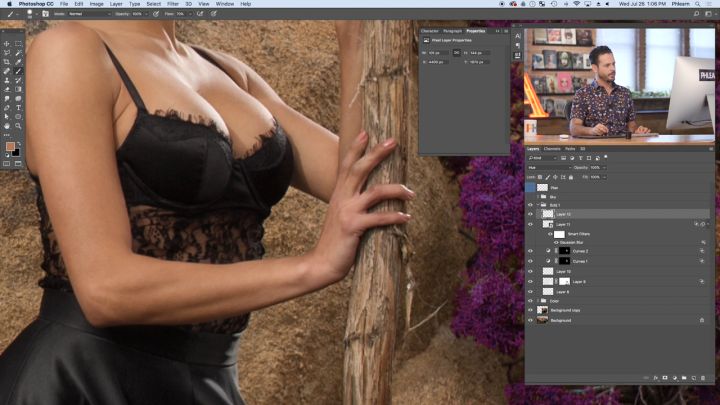Open the Filter menu

[173, 4]
